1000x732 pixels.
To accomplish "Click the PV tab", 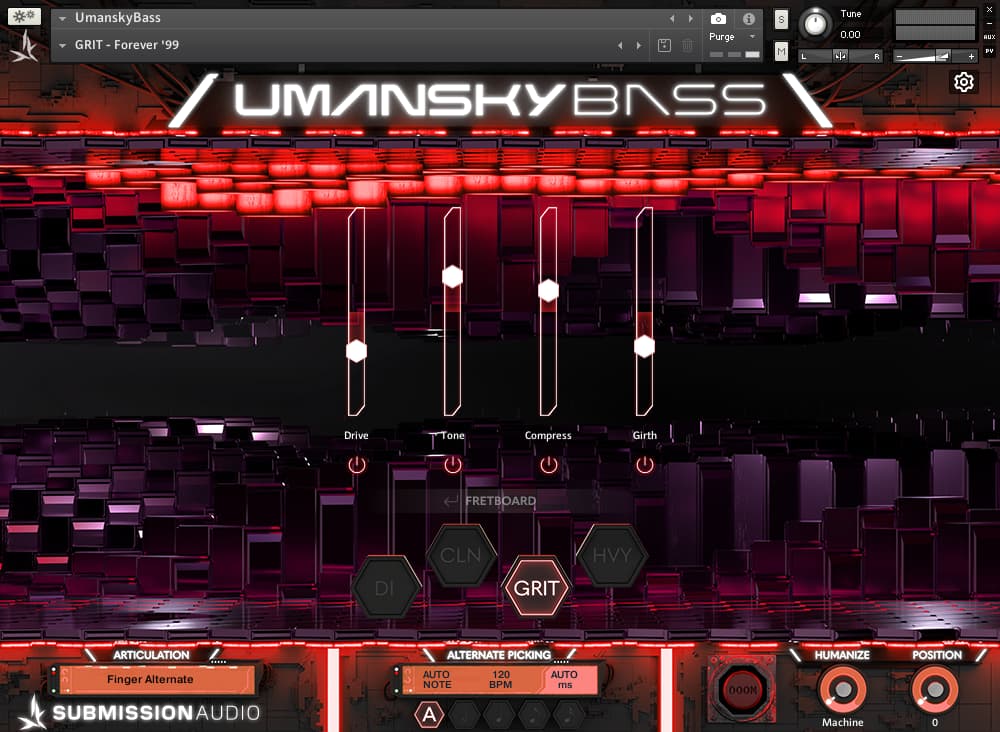I will click(x=988, y=50).
